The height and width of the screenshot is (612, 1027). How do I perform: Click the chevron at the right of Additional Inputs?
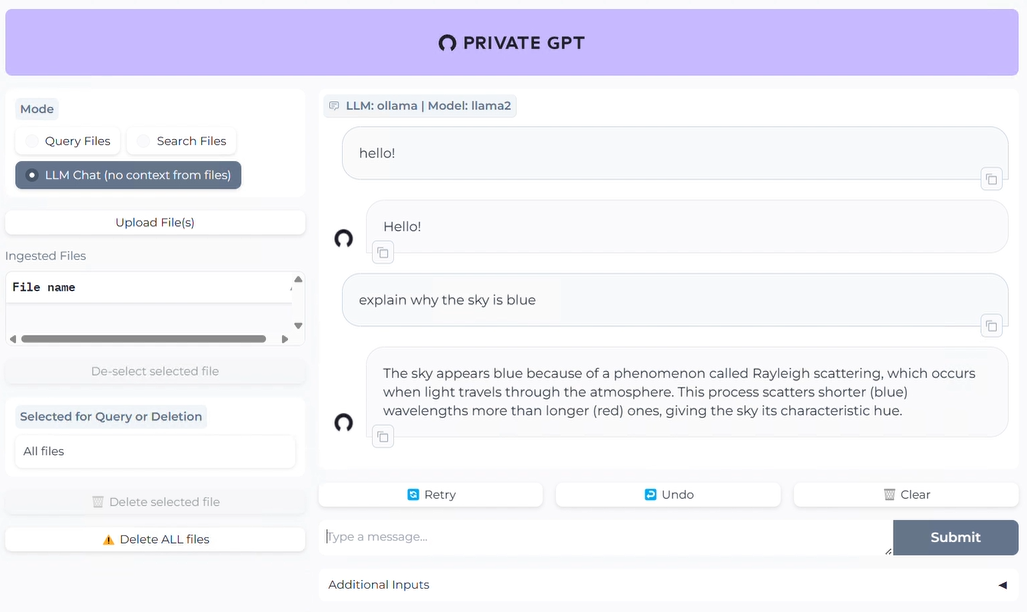click(1002, 585)
